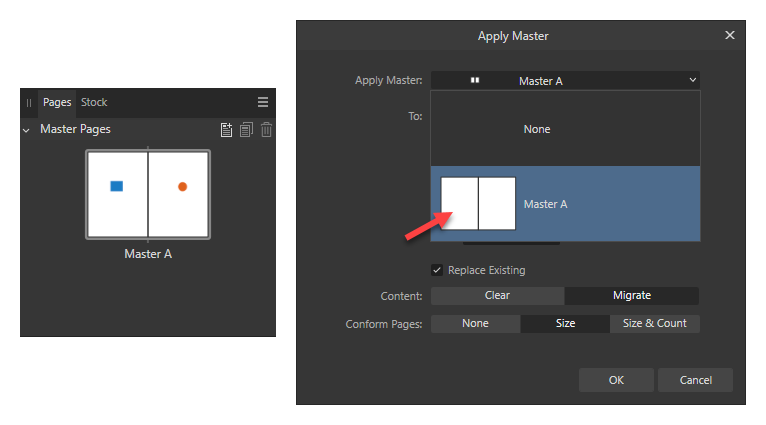
Task: Click the Cancel button
Action: tap(696, 380)
